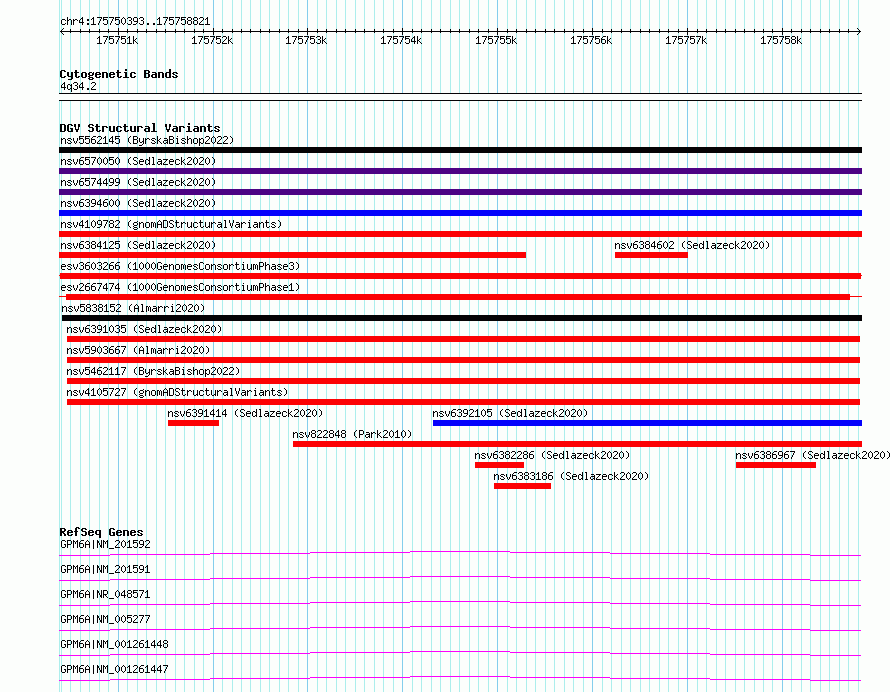This screenshot has width=890, height=692.
Task: Click the 'DGV Structural Variants' track heading
Action: 140,128
